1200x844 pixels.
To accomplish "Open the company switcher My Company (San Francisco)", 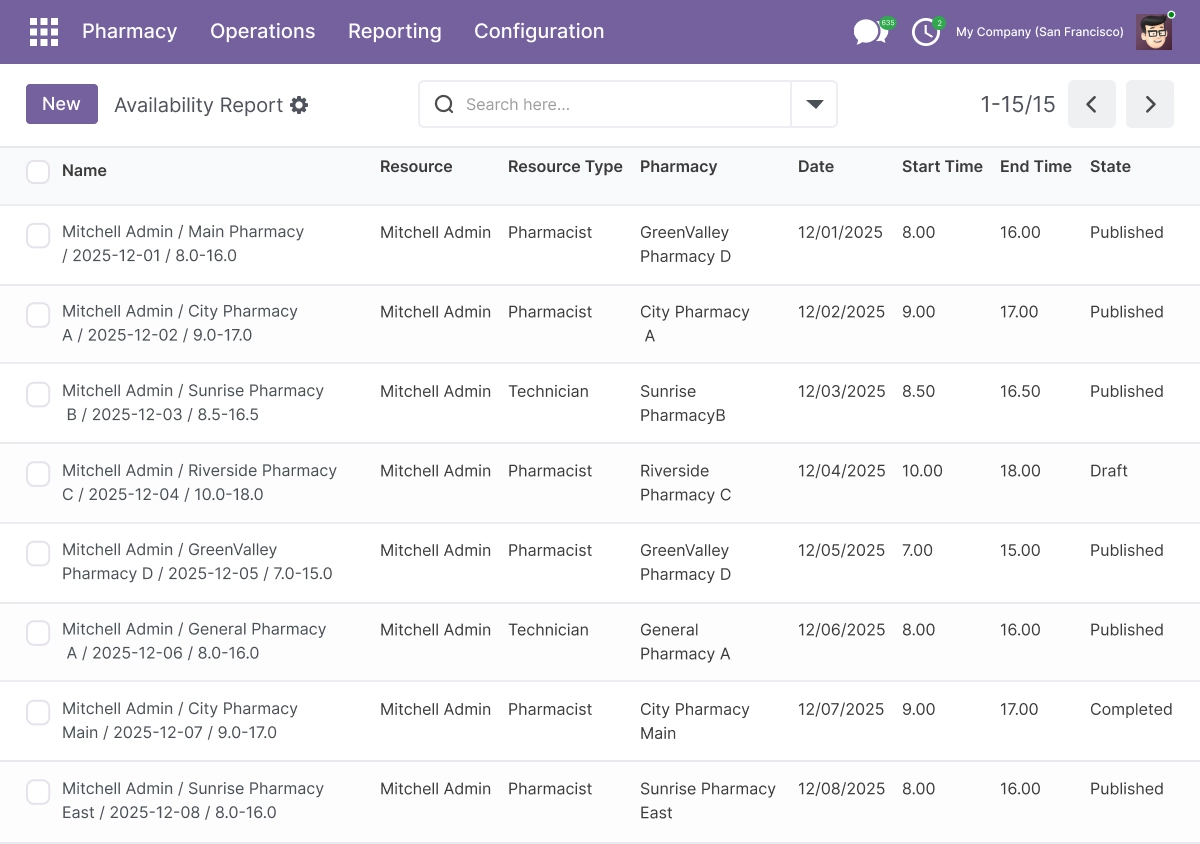I will tap(1040, 32).
